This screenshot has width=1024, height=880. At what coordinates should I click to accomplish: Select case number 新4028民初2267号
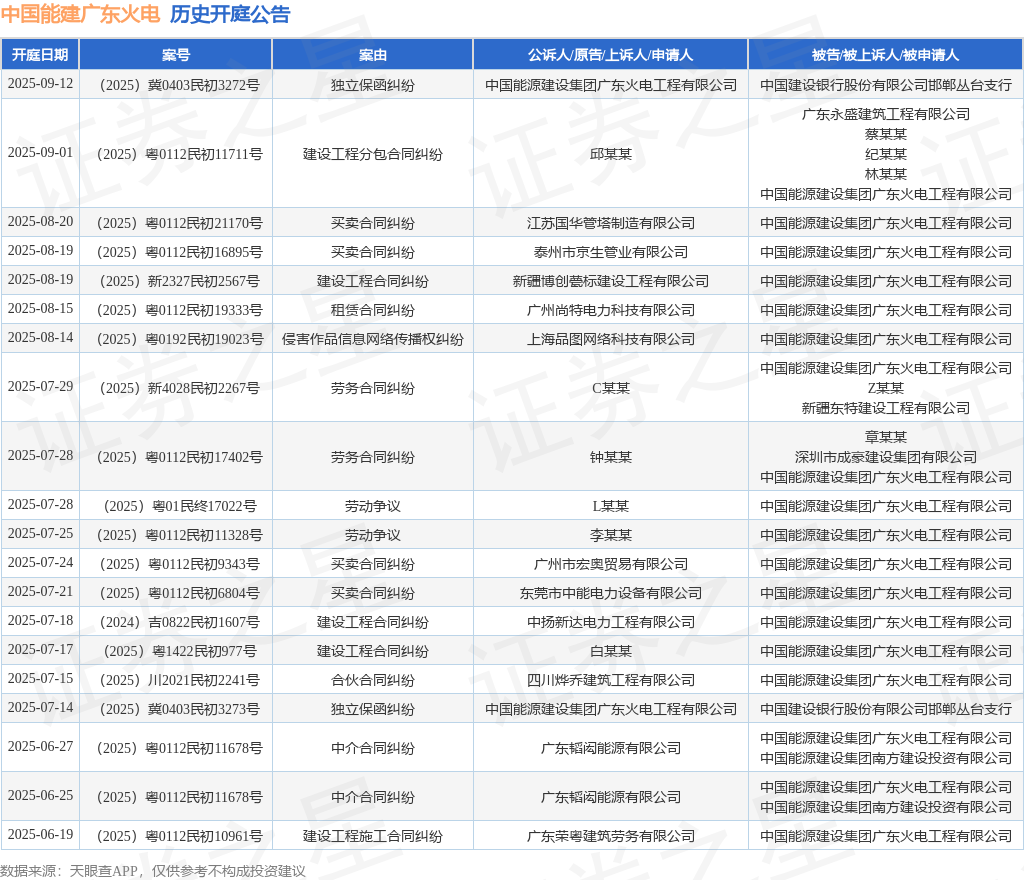coord(179,388)
